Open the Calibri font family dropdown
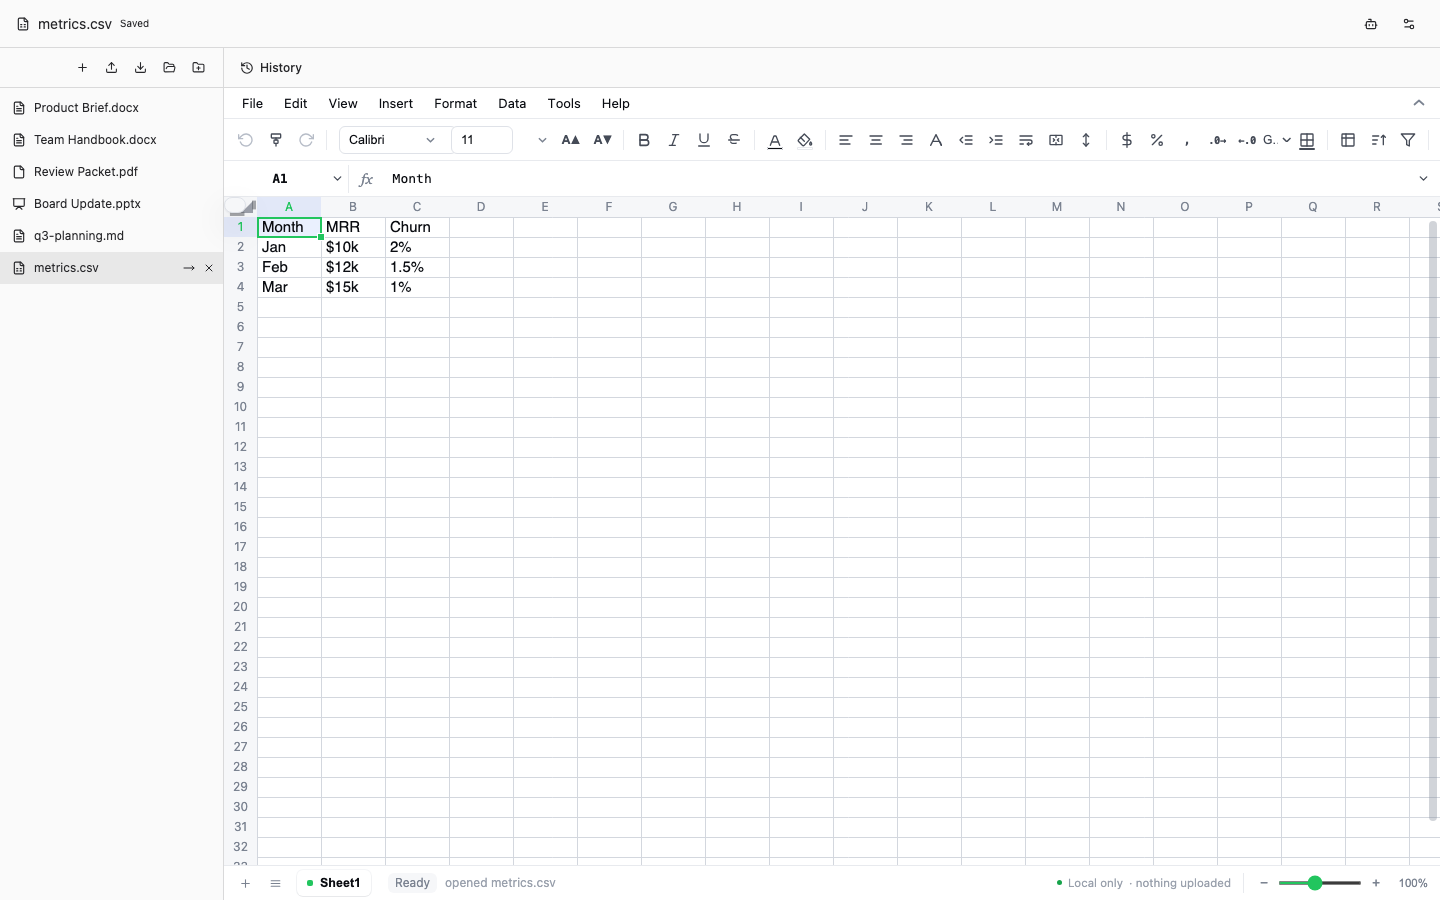 click(392, 140)
